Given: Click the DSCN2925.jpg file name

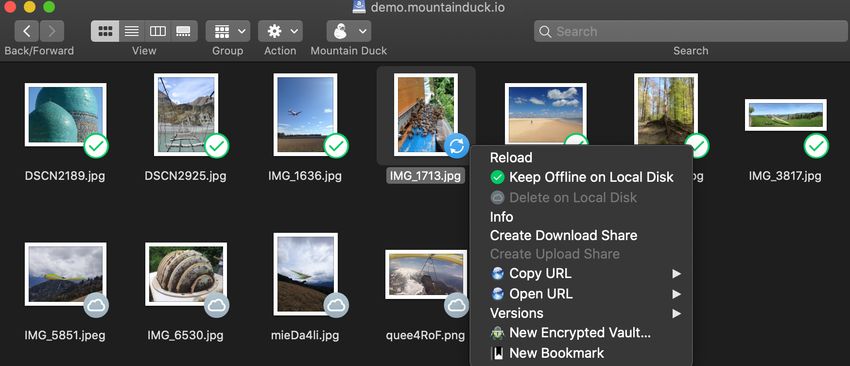Looking at the screenshot, I should (x=185, y=176).
